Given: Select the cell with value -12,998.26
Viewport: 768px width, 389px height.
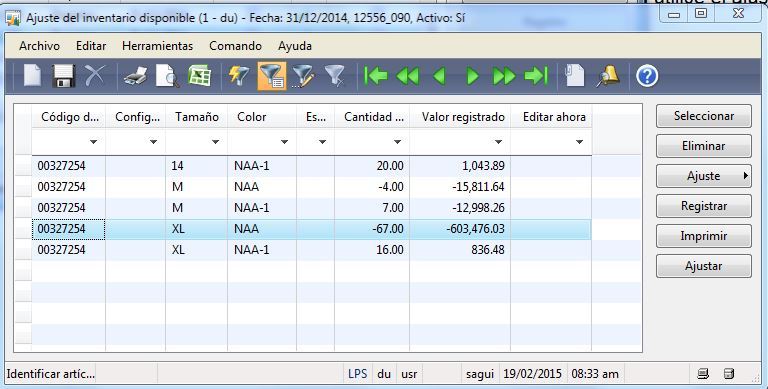Looking at the screenshot, I should (460, 208).
